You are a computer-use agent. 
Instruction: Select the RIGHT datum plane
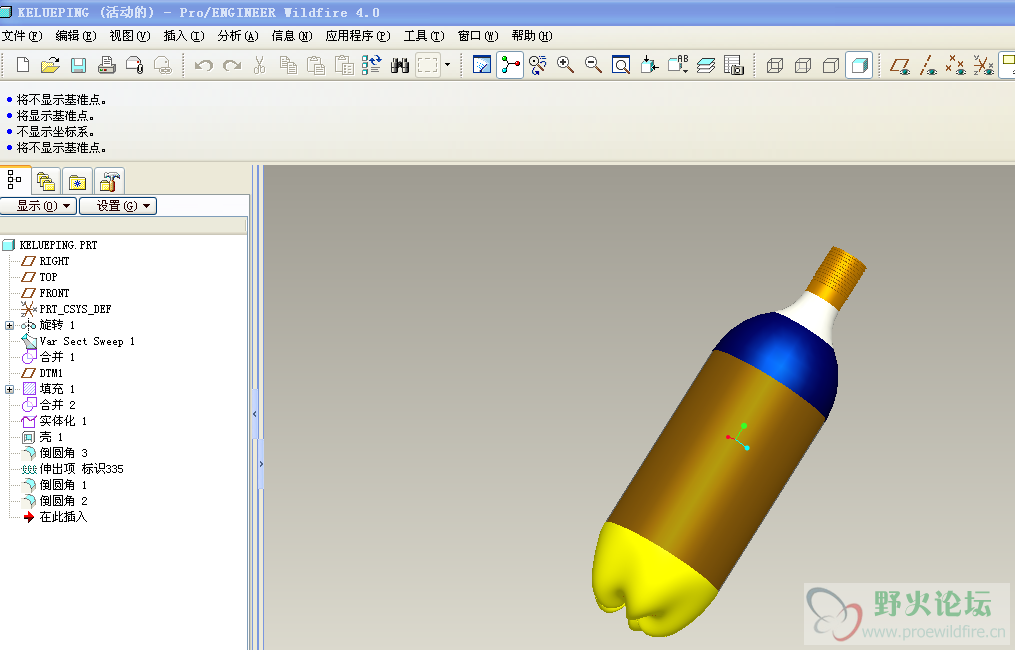pyautogui.click(x=45, y=261)
